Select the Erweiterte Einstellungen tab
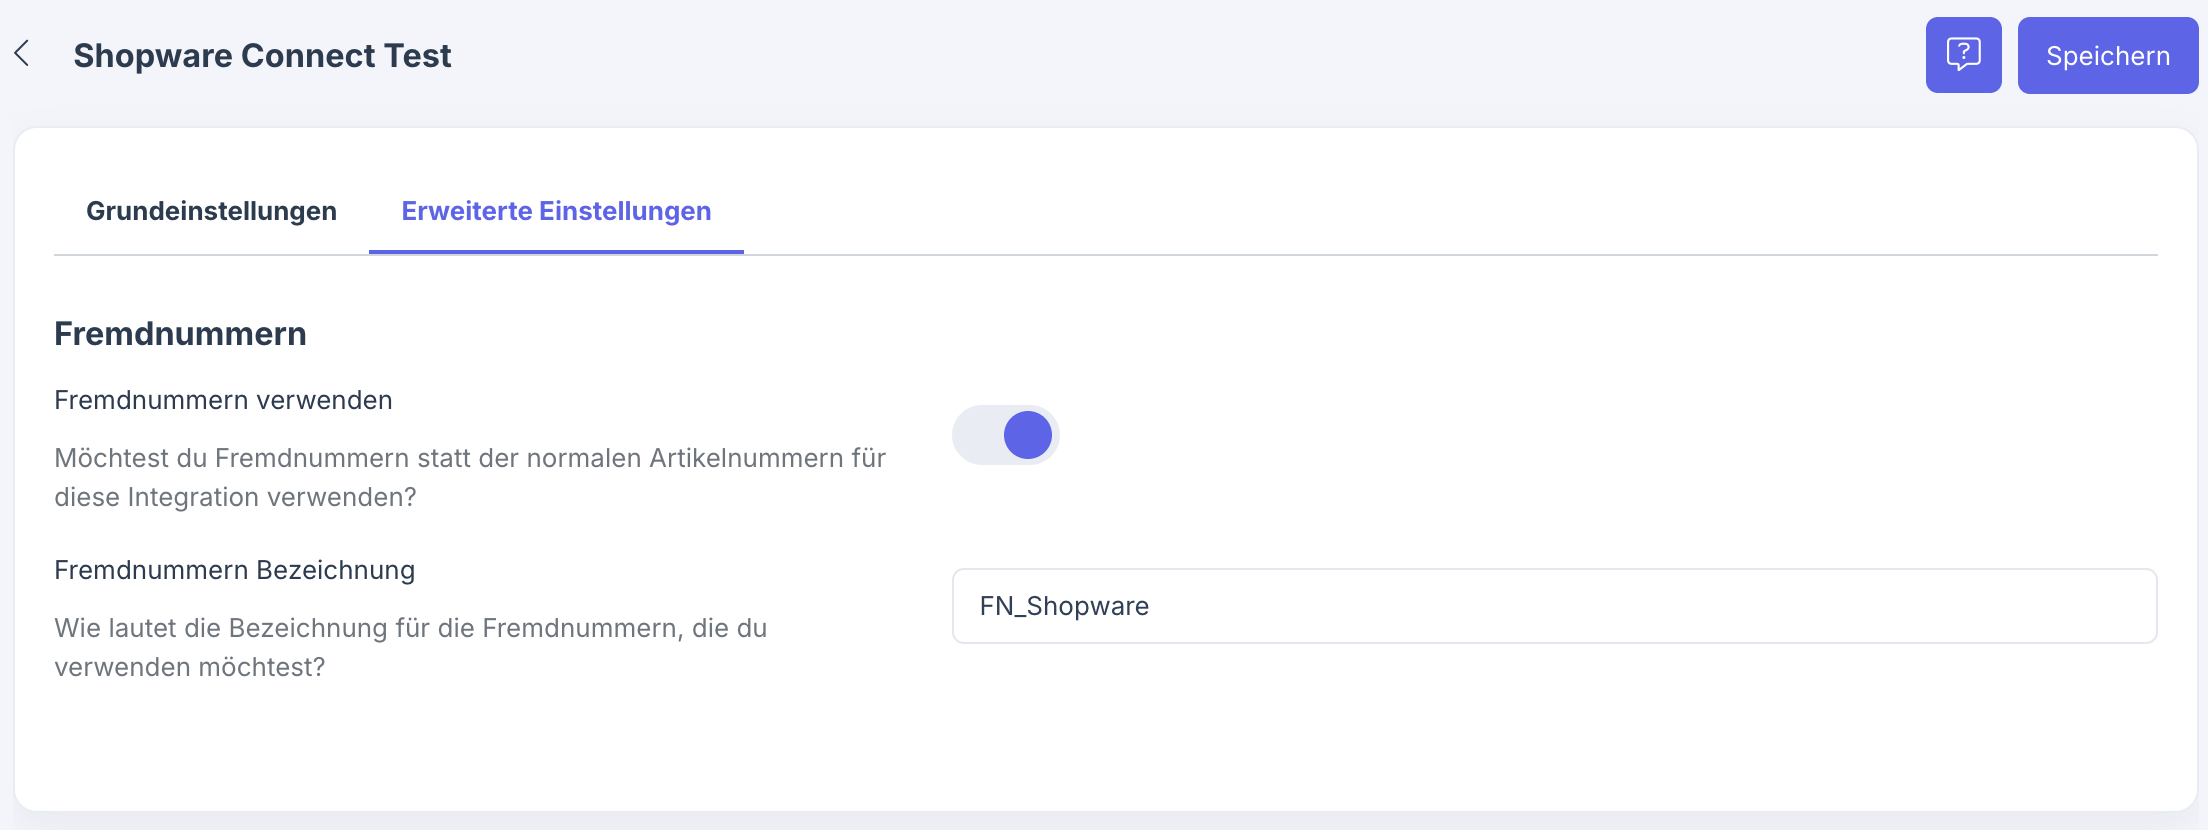 pos(556,211)
